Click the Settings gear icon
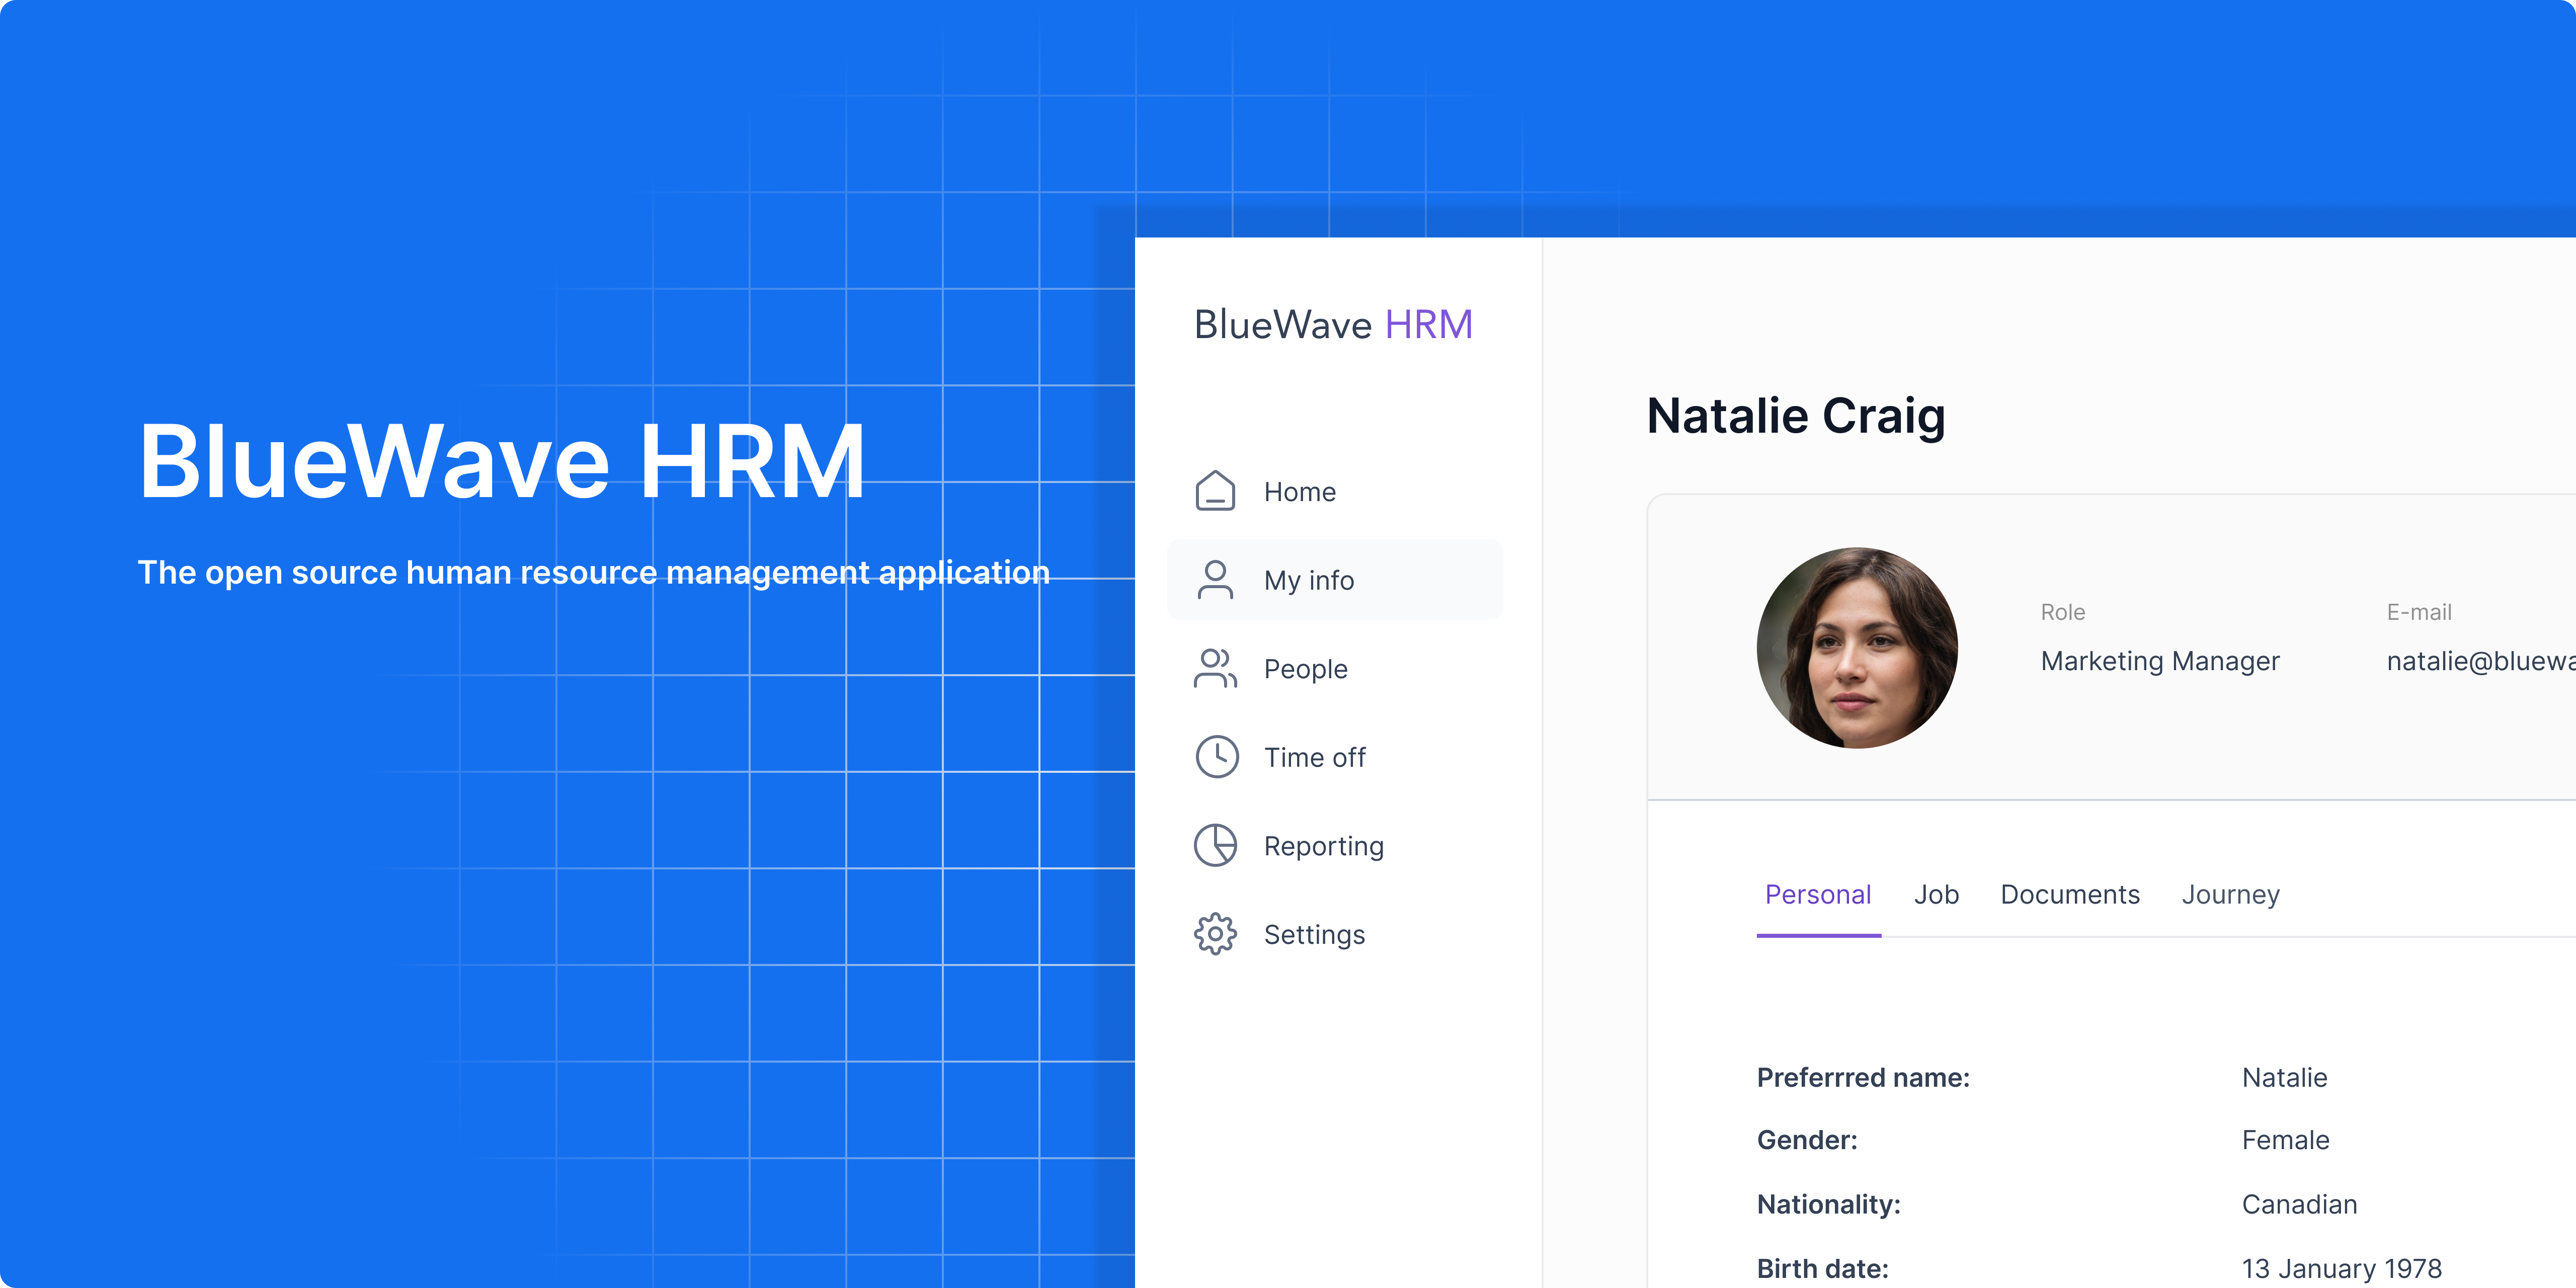This screenshot has width=2576, height=1288. coord(1215,934)
